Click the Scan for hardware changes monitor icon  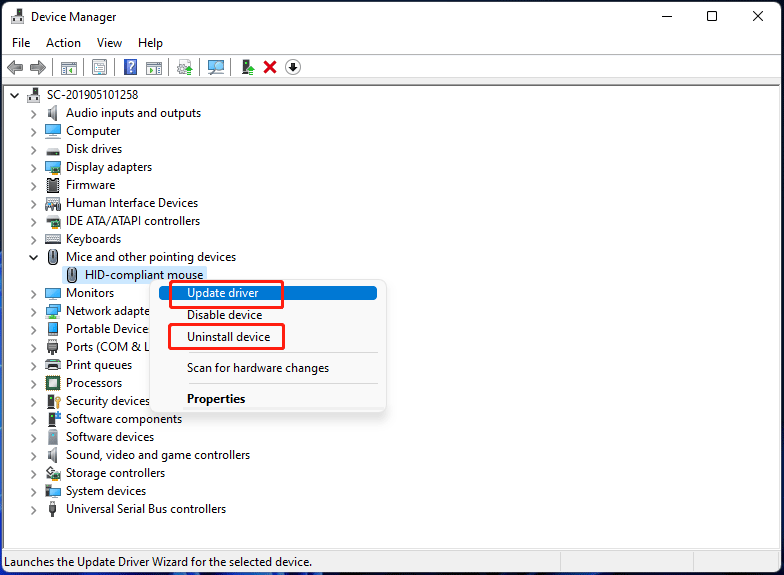pyautogui.click(x=216, y=67)
